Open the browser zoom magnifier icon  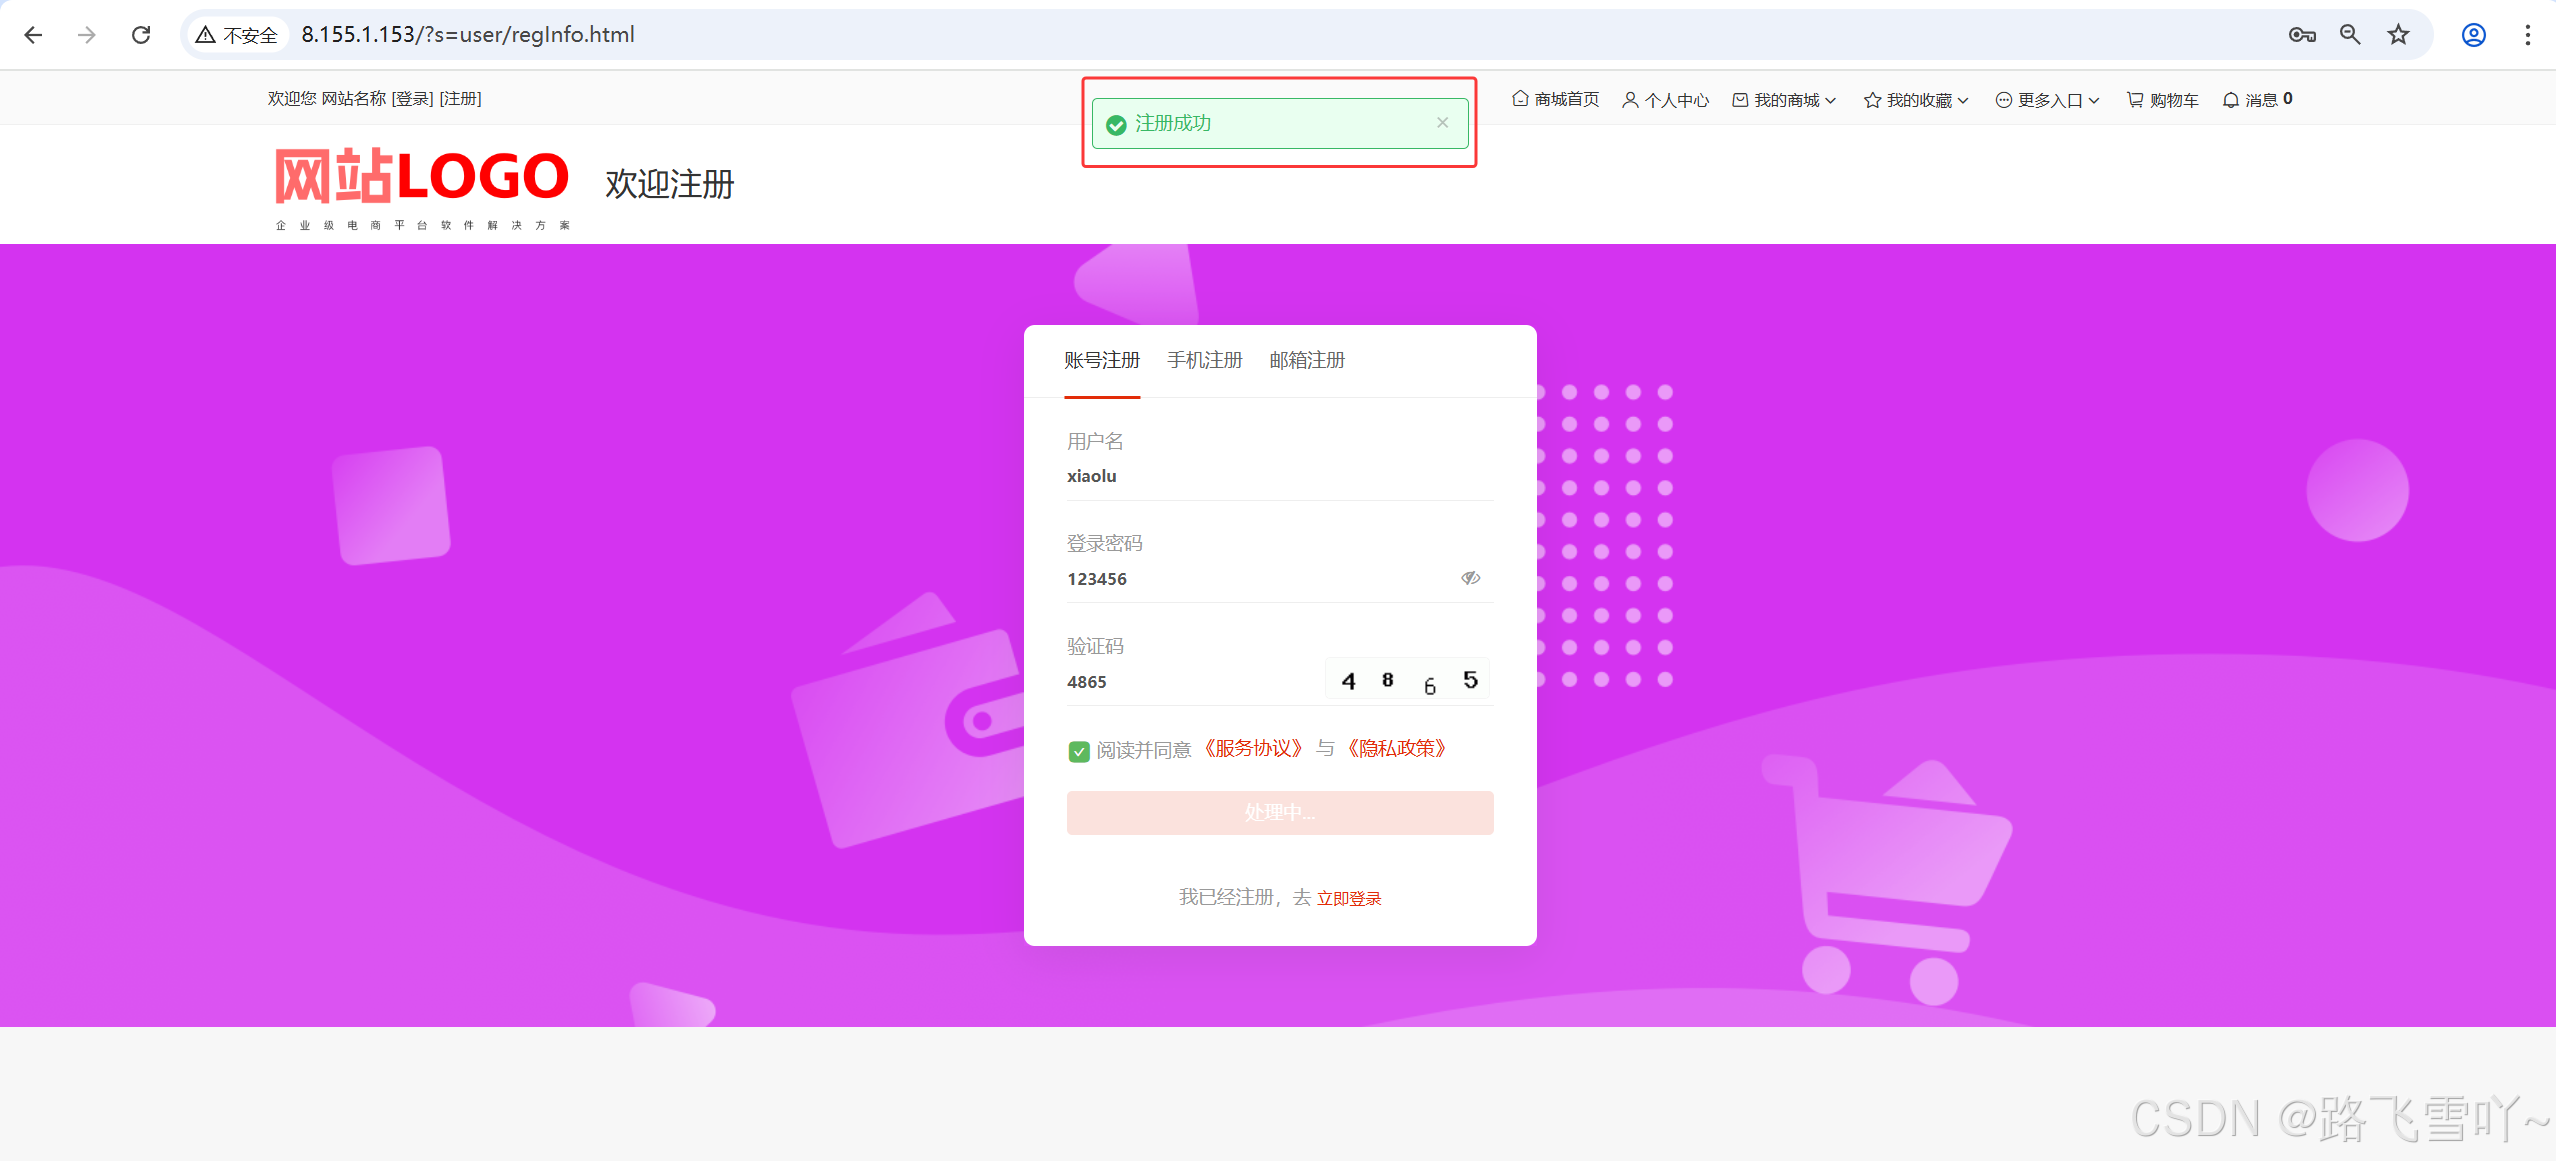tap(2350, 35)
